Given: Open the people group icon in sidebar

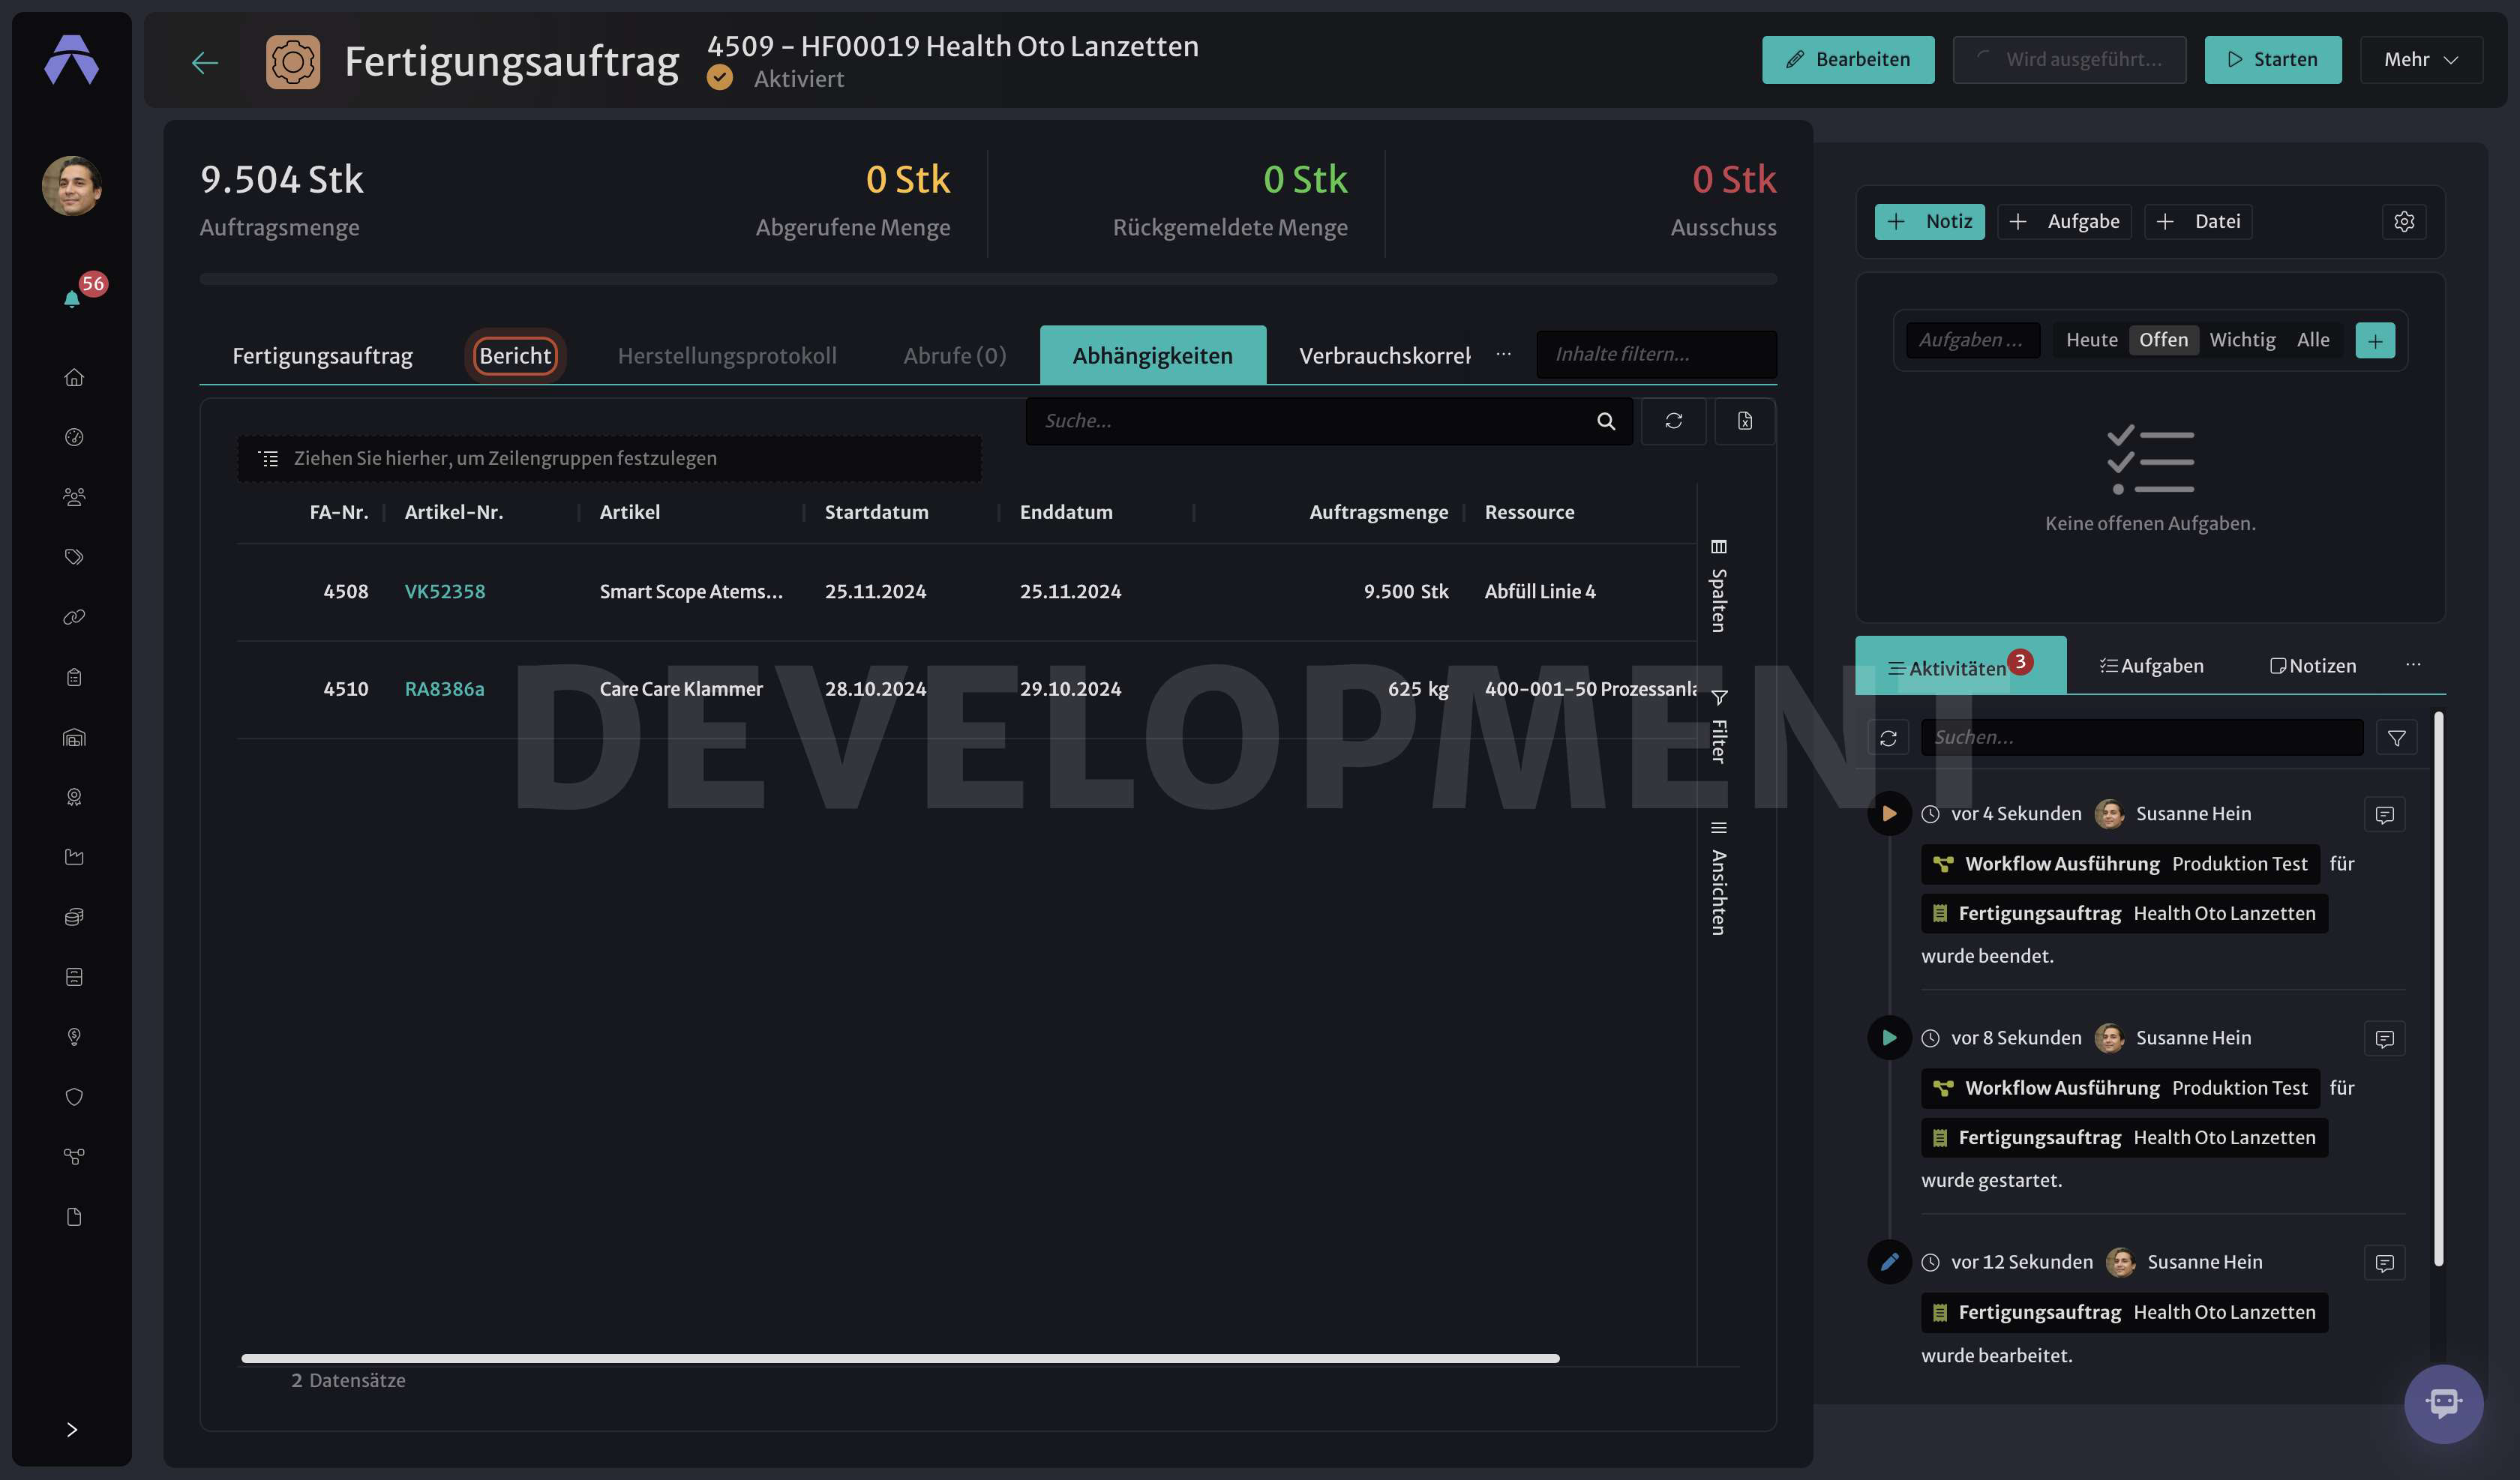Looking at the screenshot, I should [x=74, y=497].
